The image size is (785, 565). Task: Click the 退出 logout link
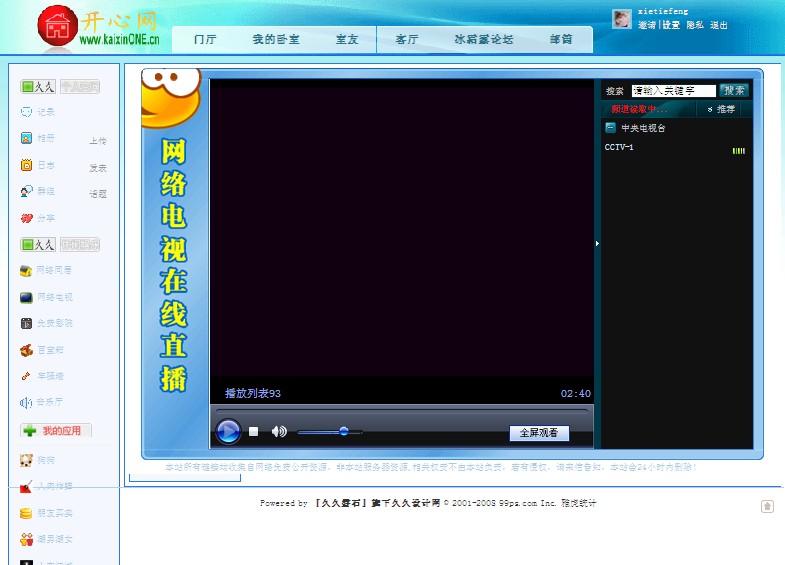(x=718, y=25)
